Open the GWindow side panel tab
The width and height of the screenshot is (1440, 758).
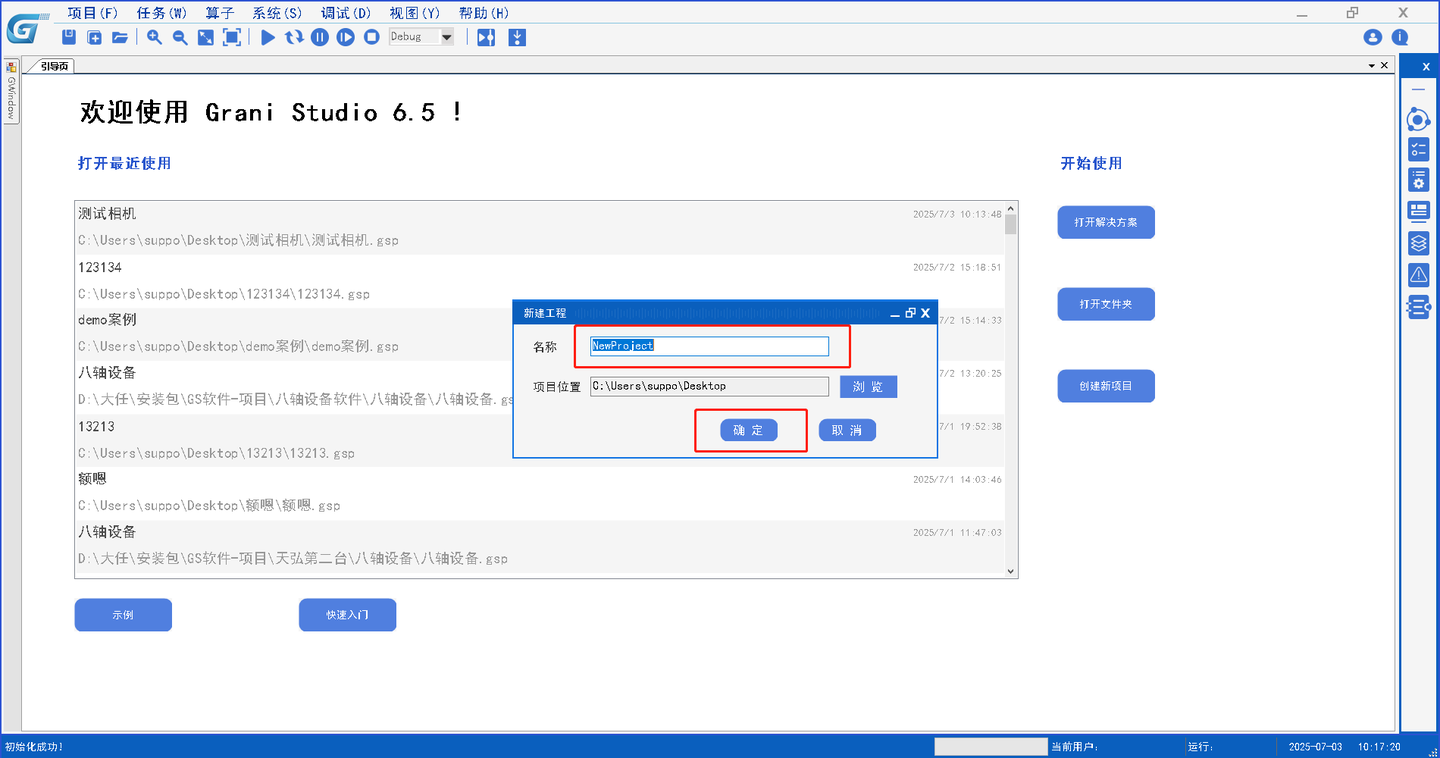[12, 98]
